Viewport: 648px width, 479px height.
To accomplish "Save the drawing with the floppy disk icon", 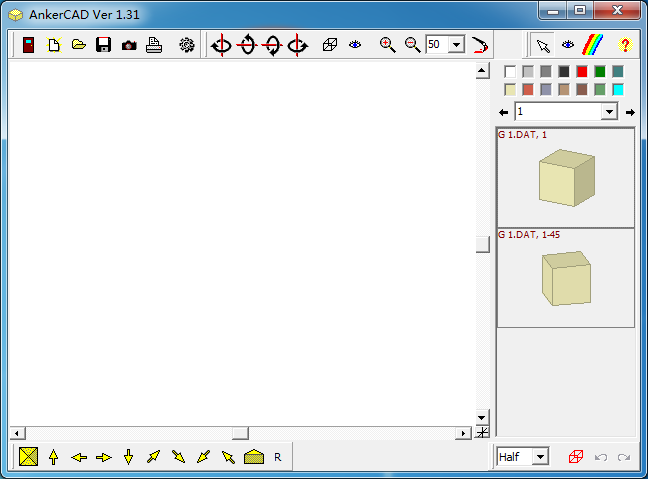I will [x=103, y=44].
